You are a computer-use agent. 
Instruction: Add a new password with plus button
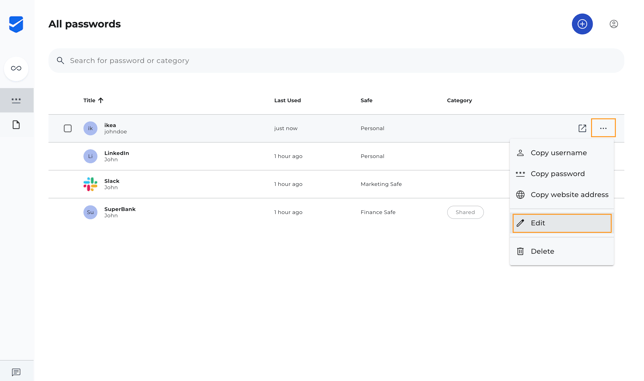pos(582,24)
